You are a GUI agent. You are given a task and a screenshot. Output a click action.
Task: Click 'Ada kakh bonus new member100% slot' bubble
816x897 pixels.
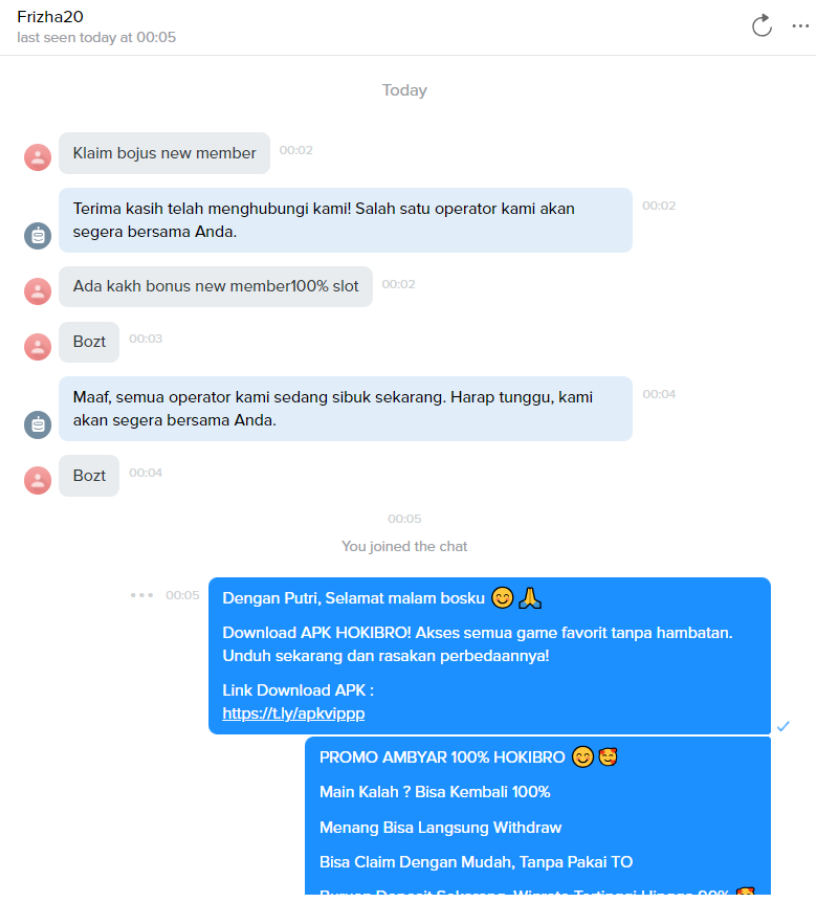[x=216, y=286]
